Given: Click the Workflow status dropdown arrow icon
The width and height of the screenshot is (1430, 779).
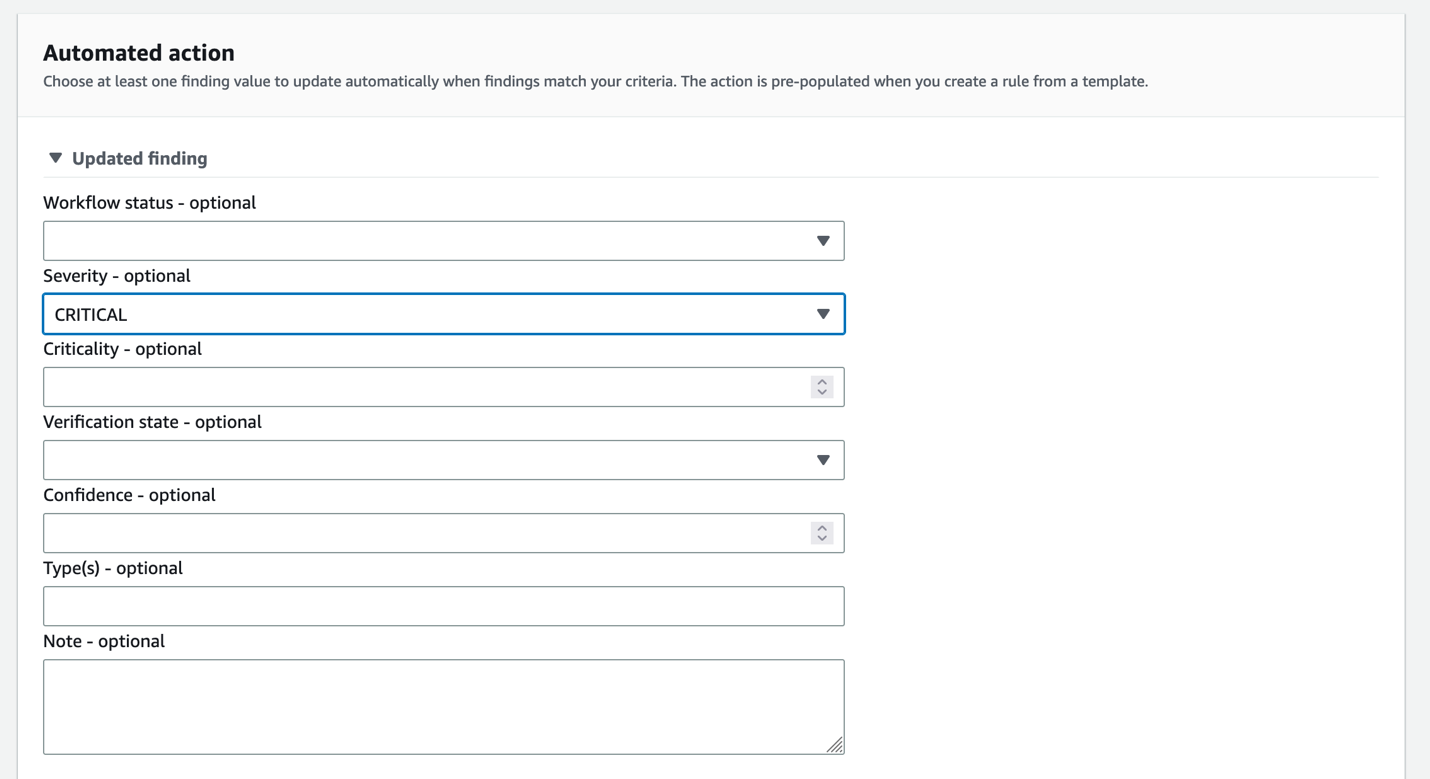Looking at the screenshot, I should point(823,240).
